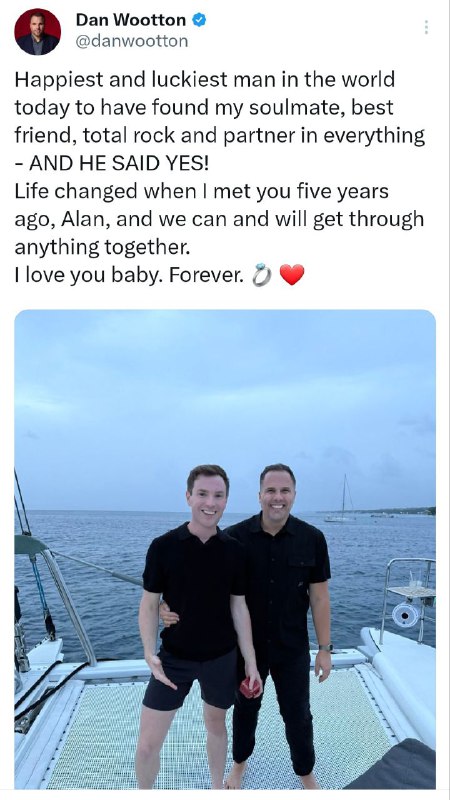Open the attached boat photo
The width and height of the screenshot is (450, 800).
225,549
